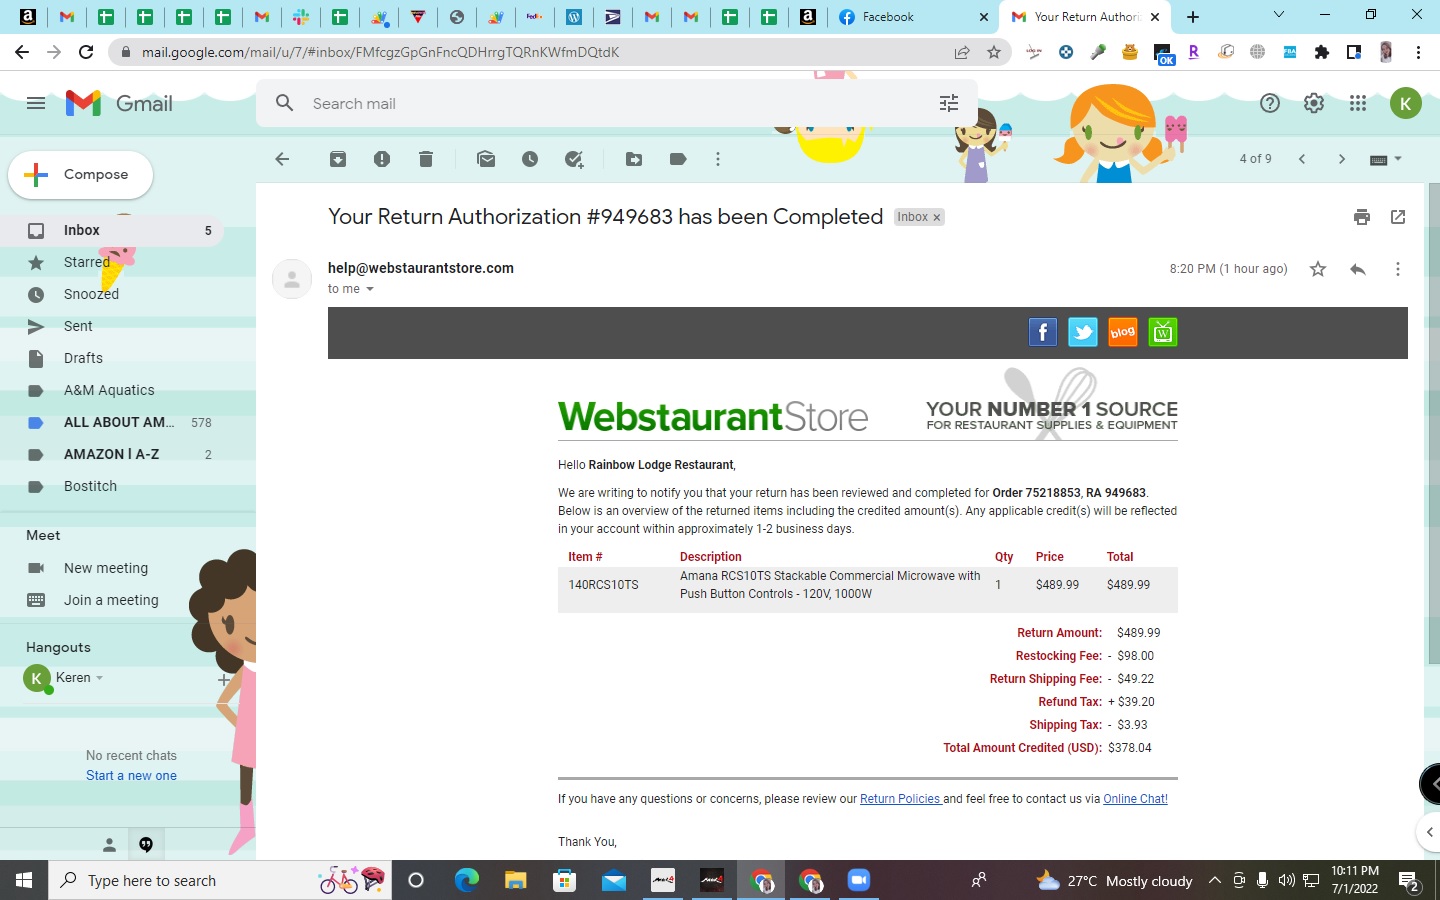Image resolution: width=1440 pixels, height=900 pixels.
Task: Open the input tools keyboard dropdown
Action: 1386,159
